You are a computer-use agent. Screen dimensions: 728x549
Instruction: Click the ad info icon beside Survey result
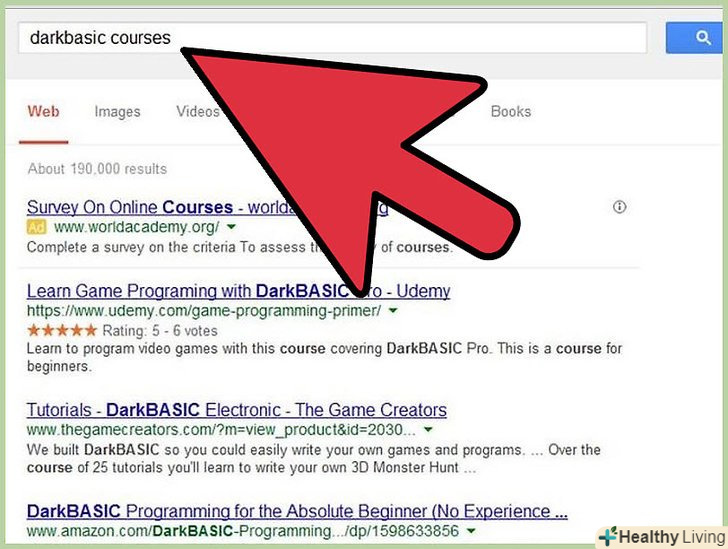point(619,207)
